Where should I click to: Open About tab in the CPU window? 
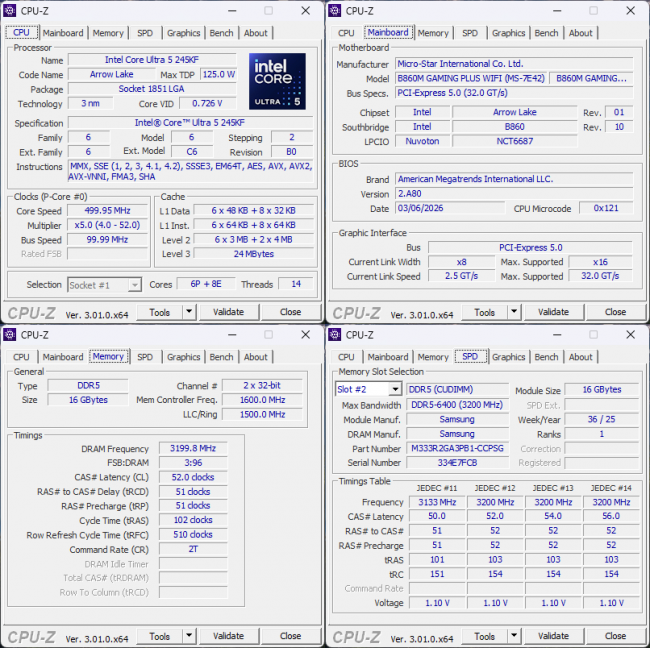click(256, 33)
